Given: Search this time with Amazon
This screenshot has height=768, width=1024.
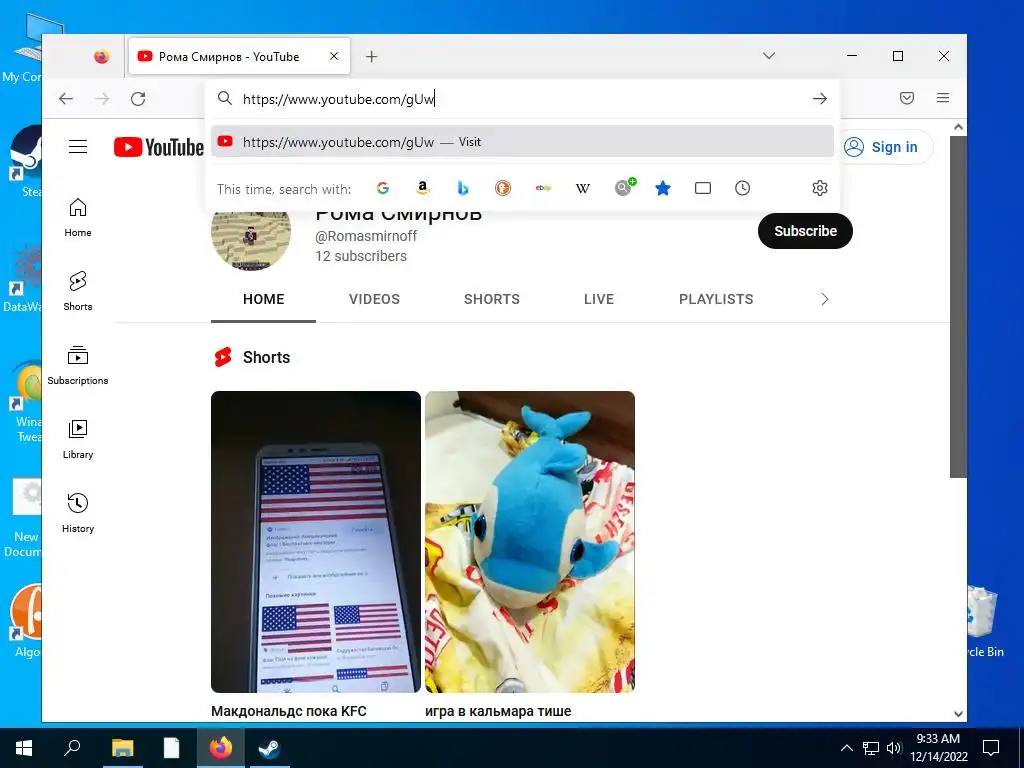Looking at the screenshot, I should pyautogui.click(x=423, y=188).
